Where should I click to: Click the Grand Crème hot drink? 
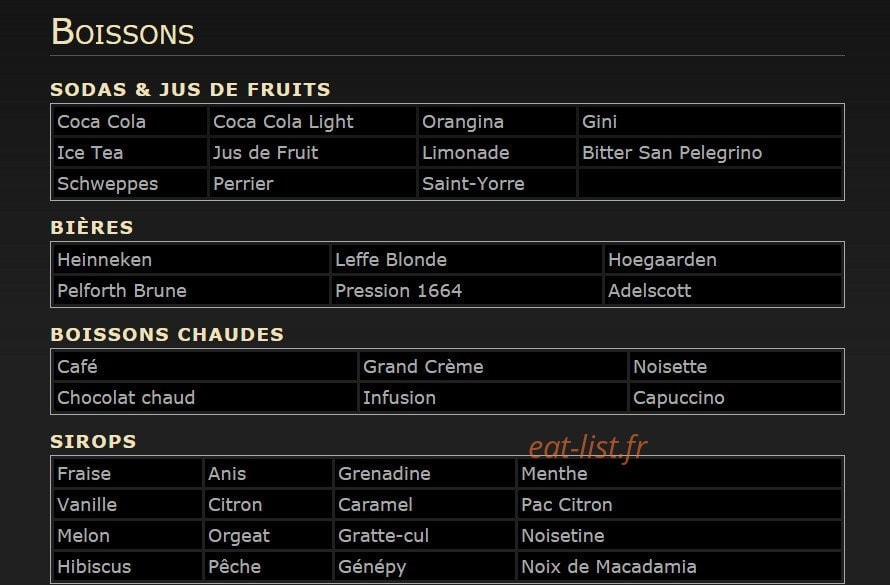pos(493,367)
